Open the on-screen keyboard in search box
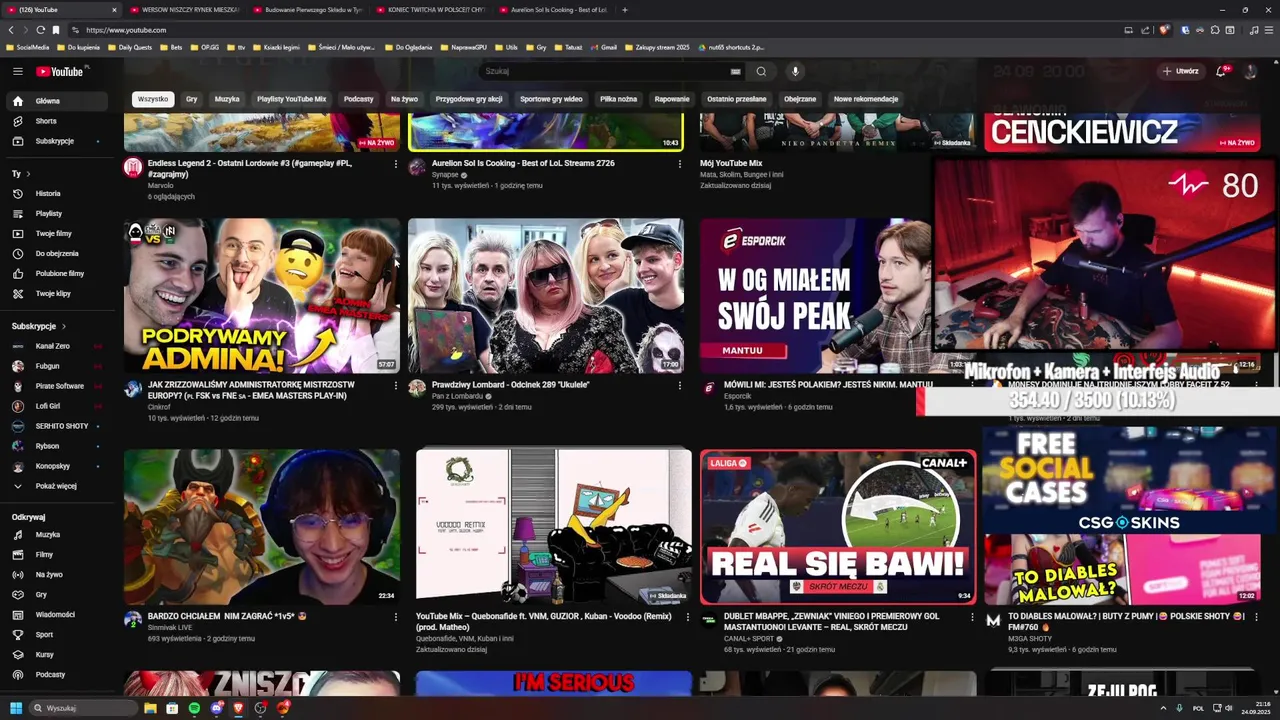 tap(735, 71)
